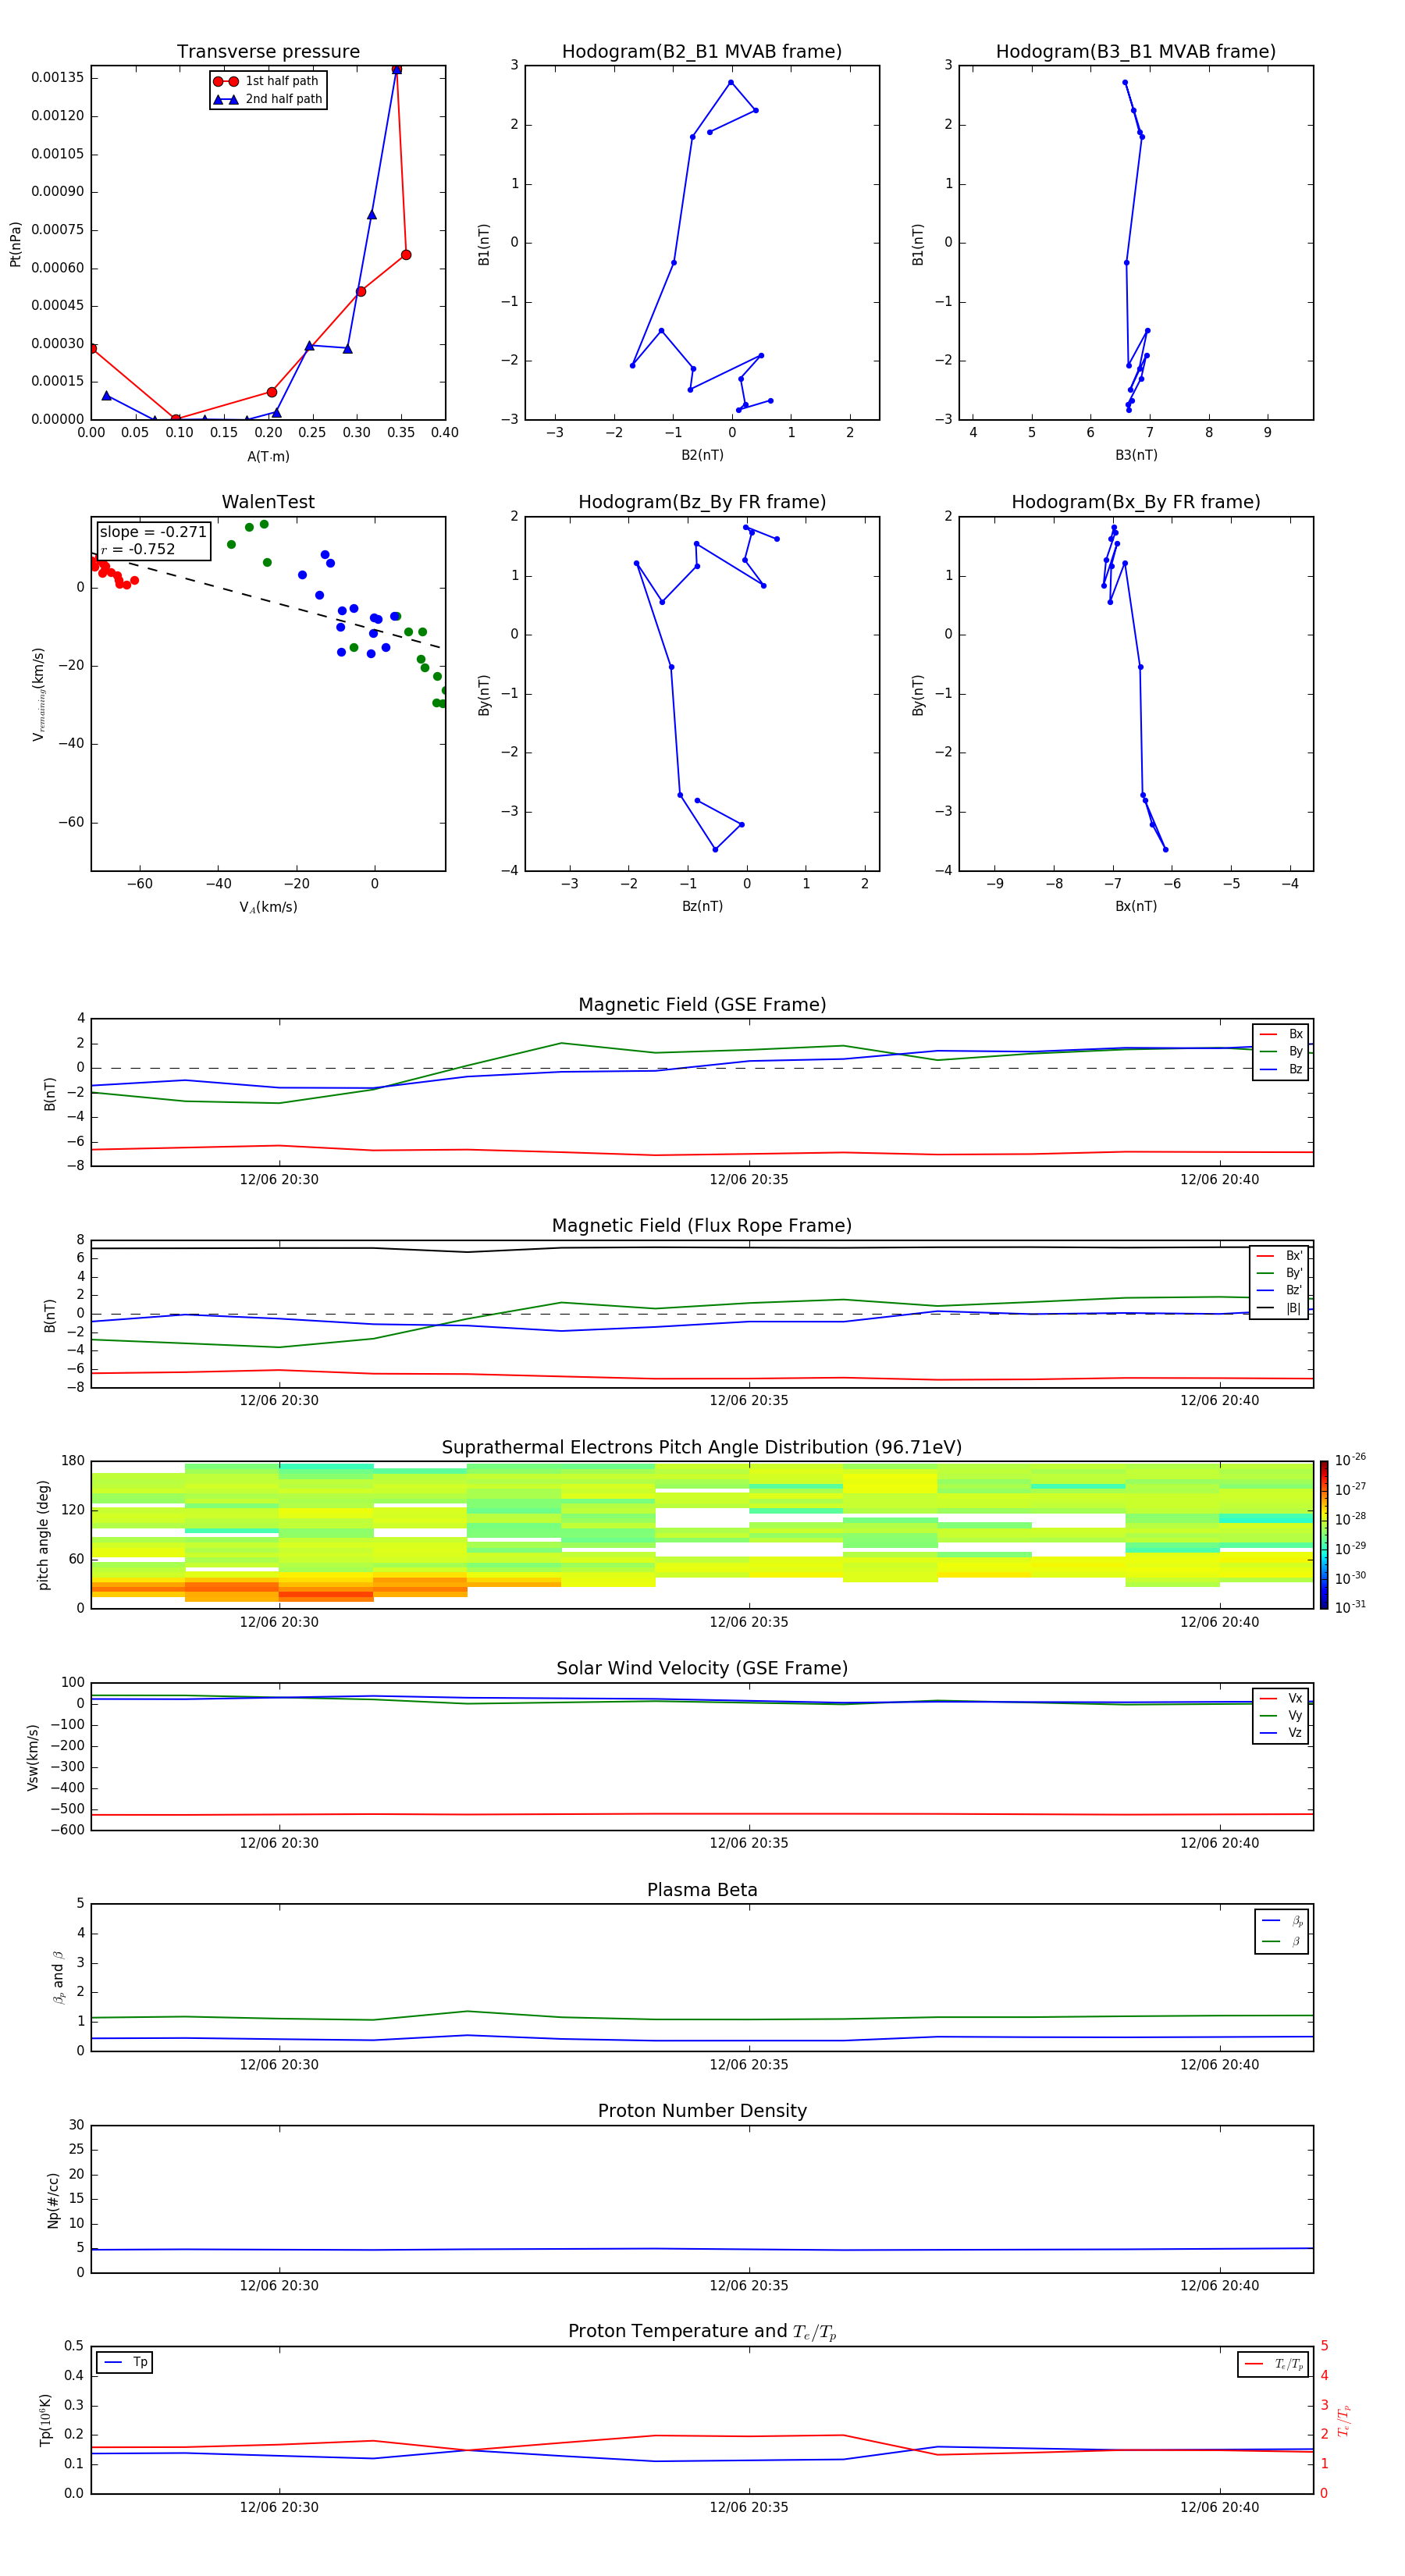
Task: Select the 'Tp' legend entry
Action: (126, 2362)
